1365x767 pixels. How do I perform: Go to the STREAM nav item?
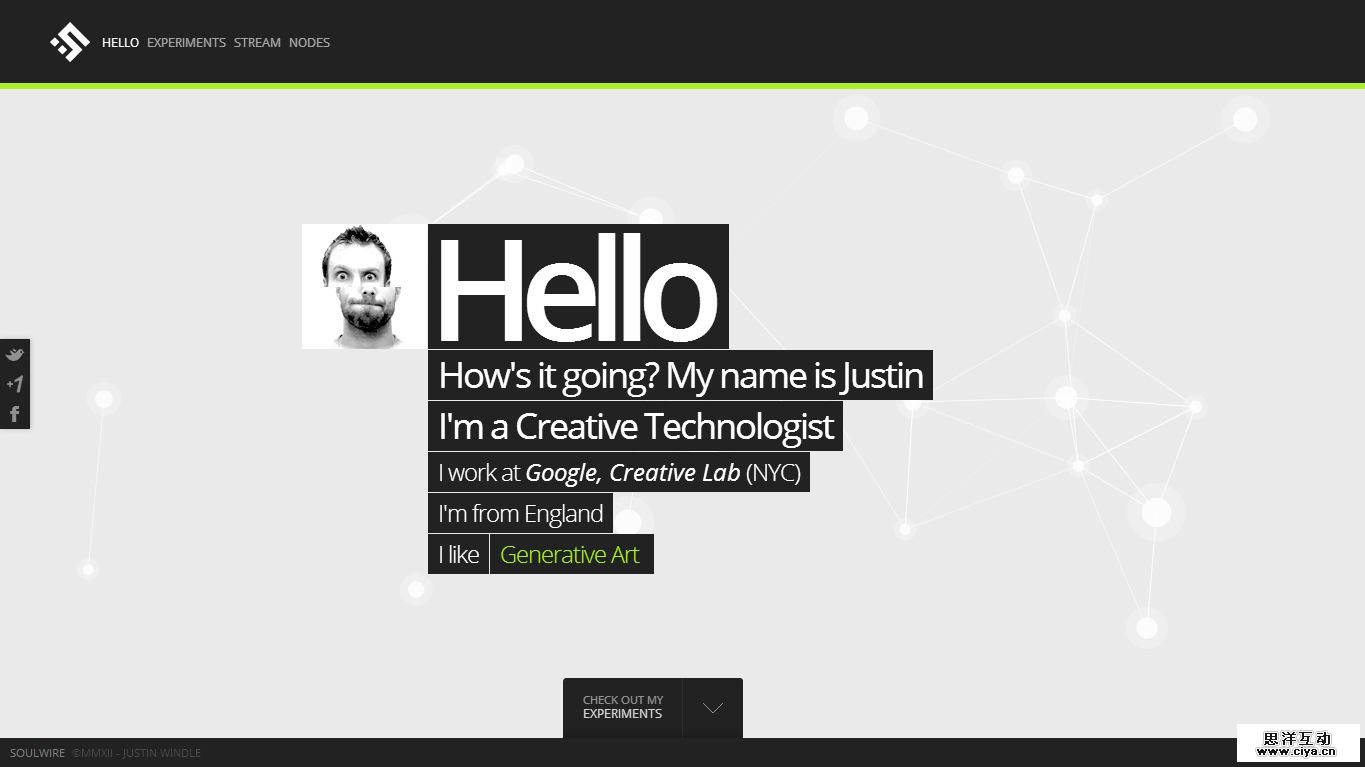pos(257,43)
